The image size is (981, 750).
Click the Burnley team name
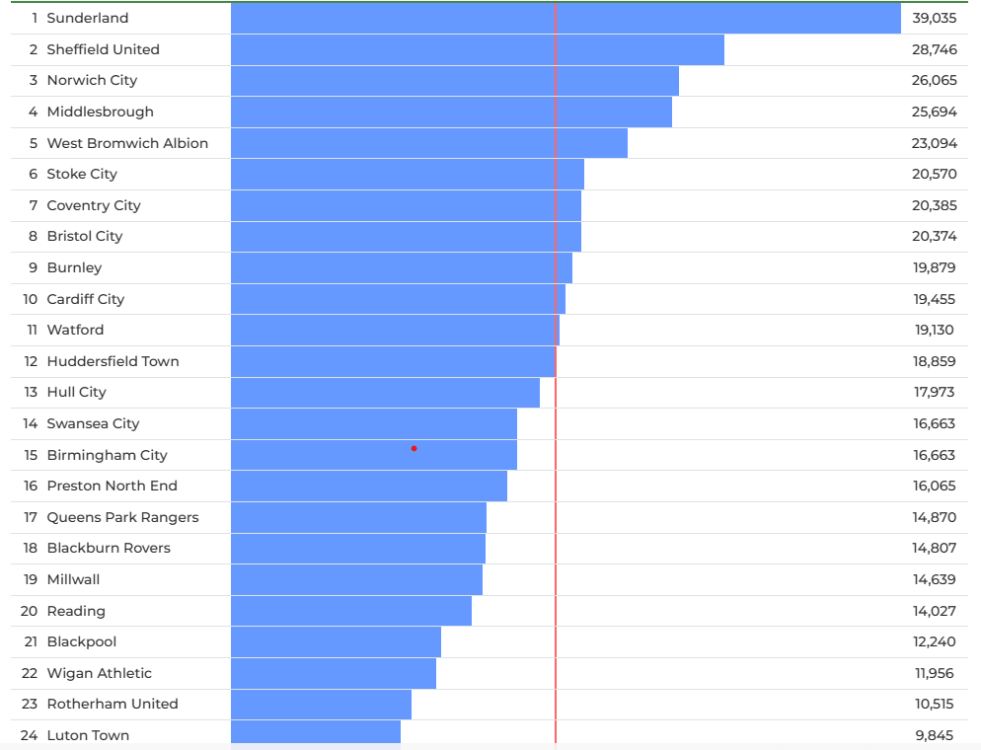(74, 268)
